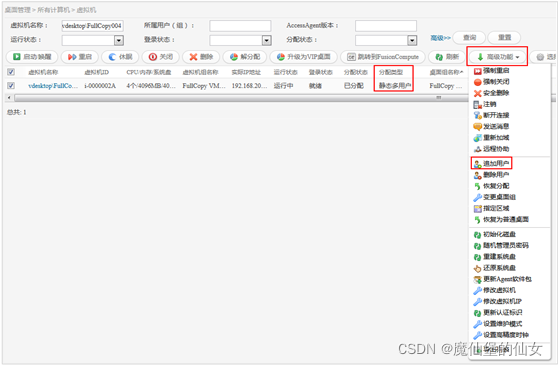Open the 登录状态 login status dropdown

pyautogui.click(x=267, y=40)
